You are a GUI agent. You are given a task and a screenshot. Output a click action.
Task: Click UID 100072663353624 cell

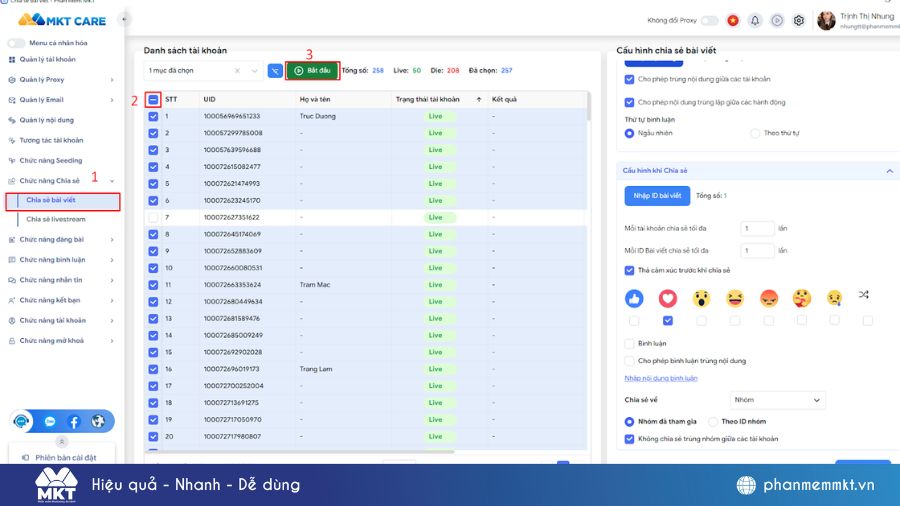(x=232, y=285)
